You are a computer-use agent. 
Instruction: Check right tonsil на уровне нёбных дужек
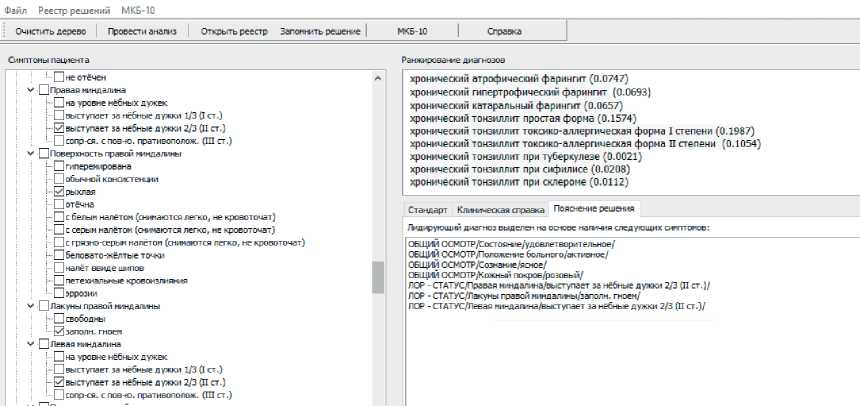[59, 103]
